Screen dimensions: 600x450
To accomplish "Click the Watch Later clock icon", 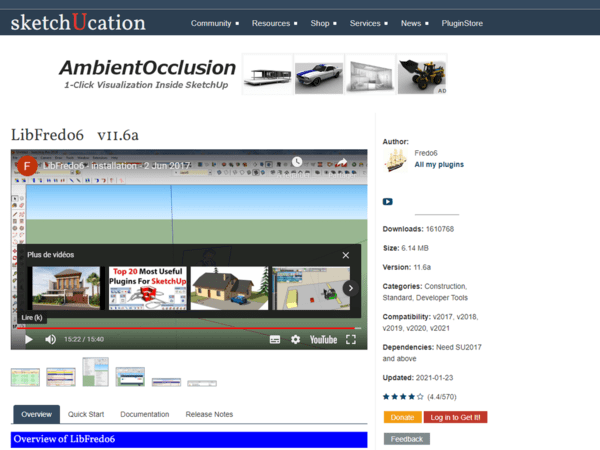I will click(297, 162).
